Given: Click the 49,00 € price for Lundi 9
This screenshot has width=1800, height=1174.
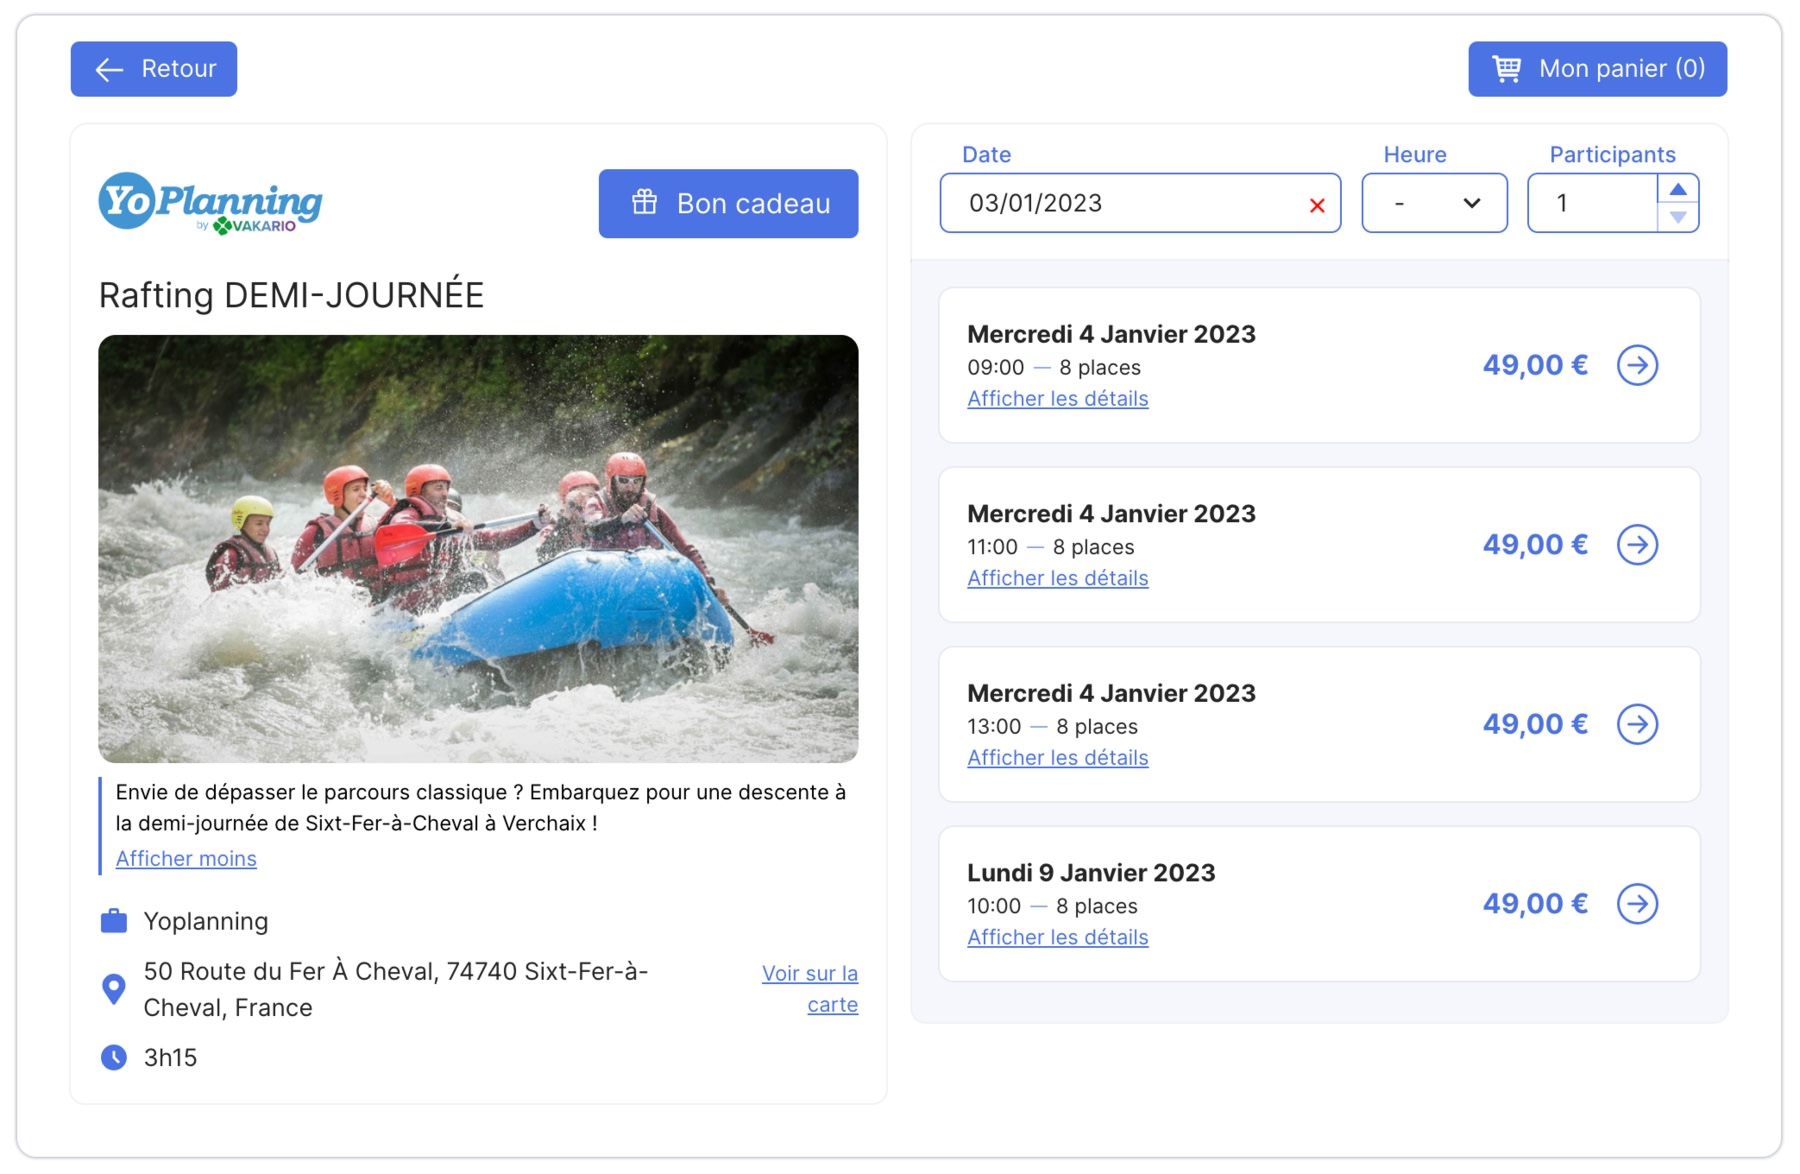Looking at the screenshot, I should pyautogui.click(x=1535, y=904).
